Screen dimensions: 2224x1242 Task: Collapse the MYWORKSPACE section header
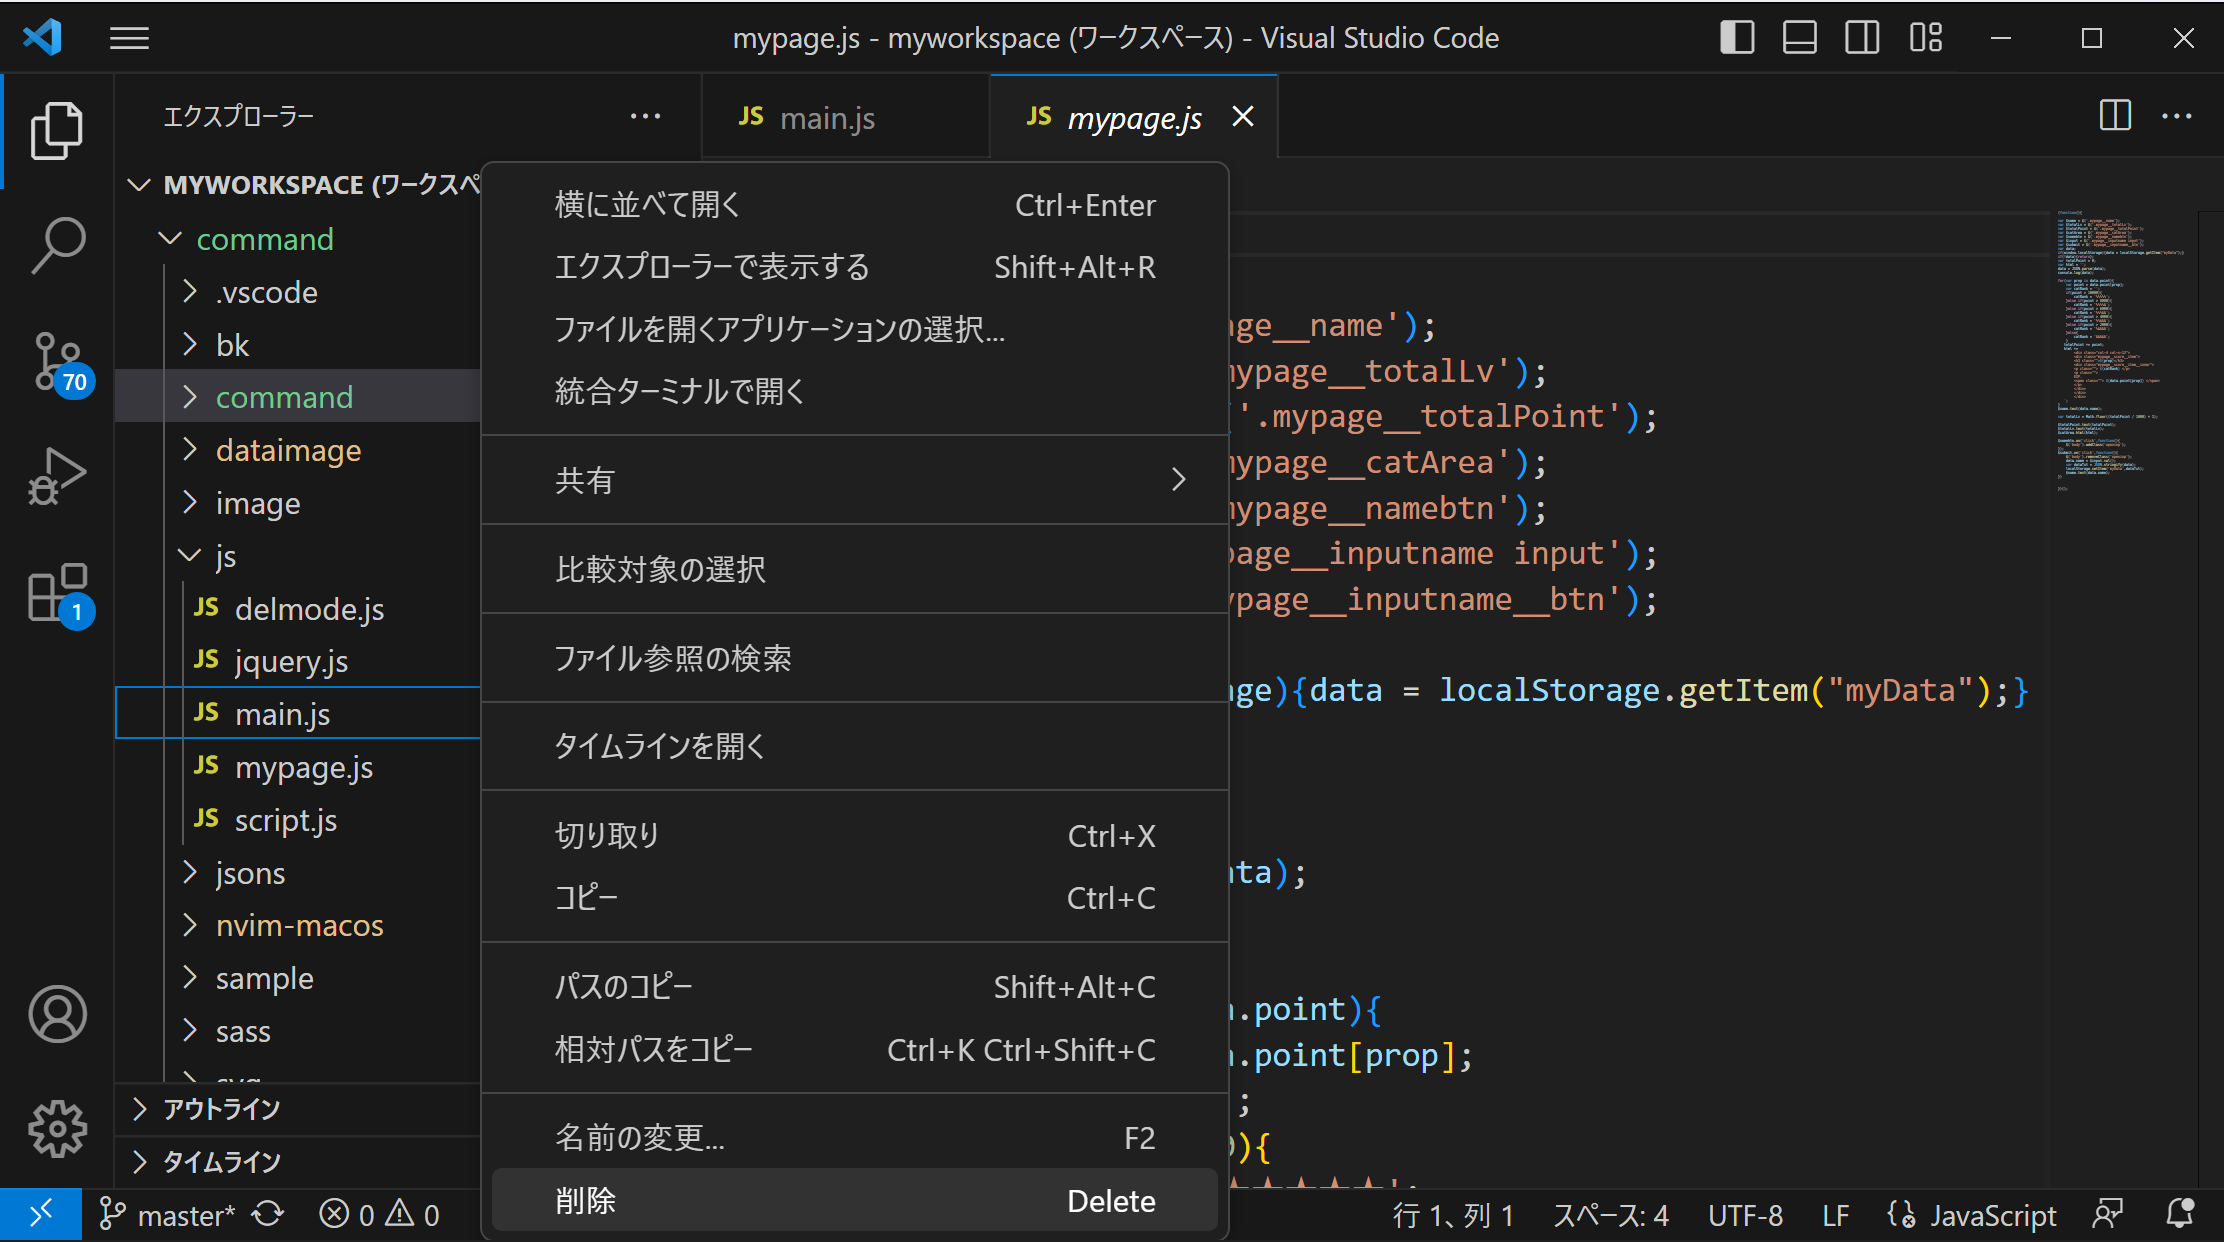click(x=300, y=185)
